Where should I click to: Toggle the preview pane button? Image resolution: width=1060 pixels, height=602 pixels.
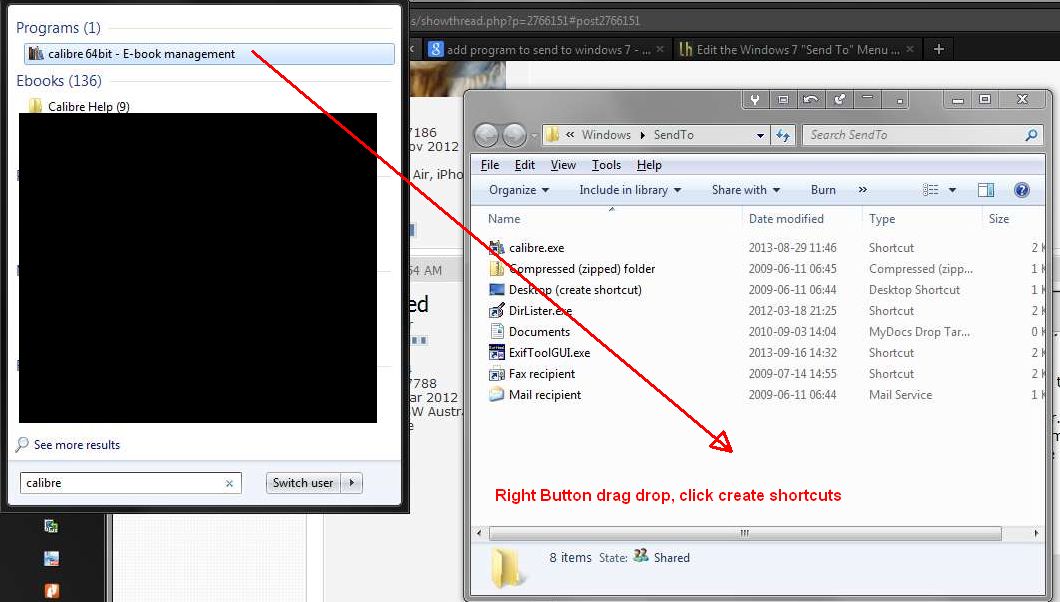[986, 190]
